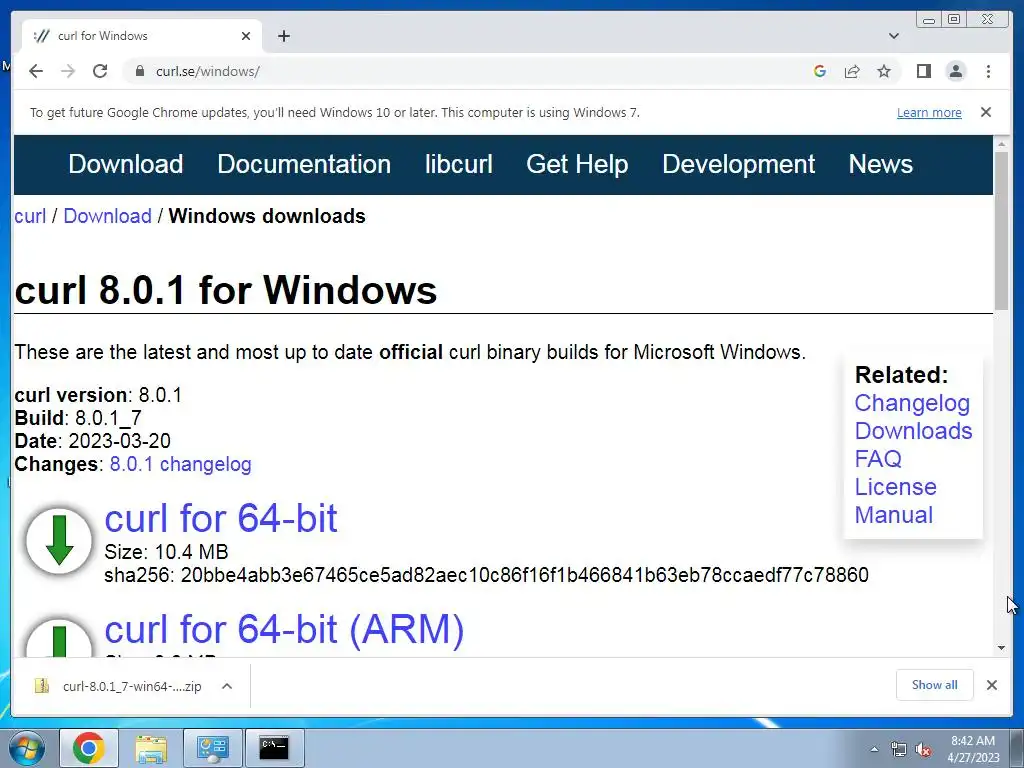Screen dimensions: 1024x768
Task: Open the Windows Start menu
Action: click(27, 748)
